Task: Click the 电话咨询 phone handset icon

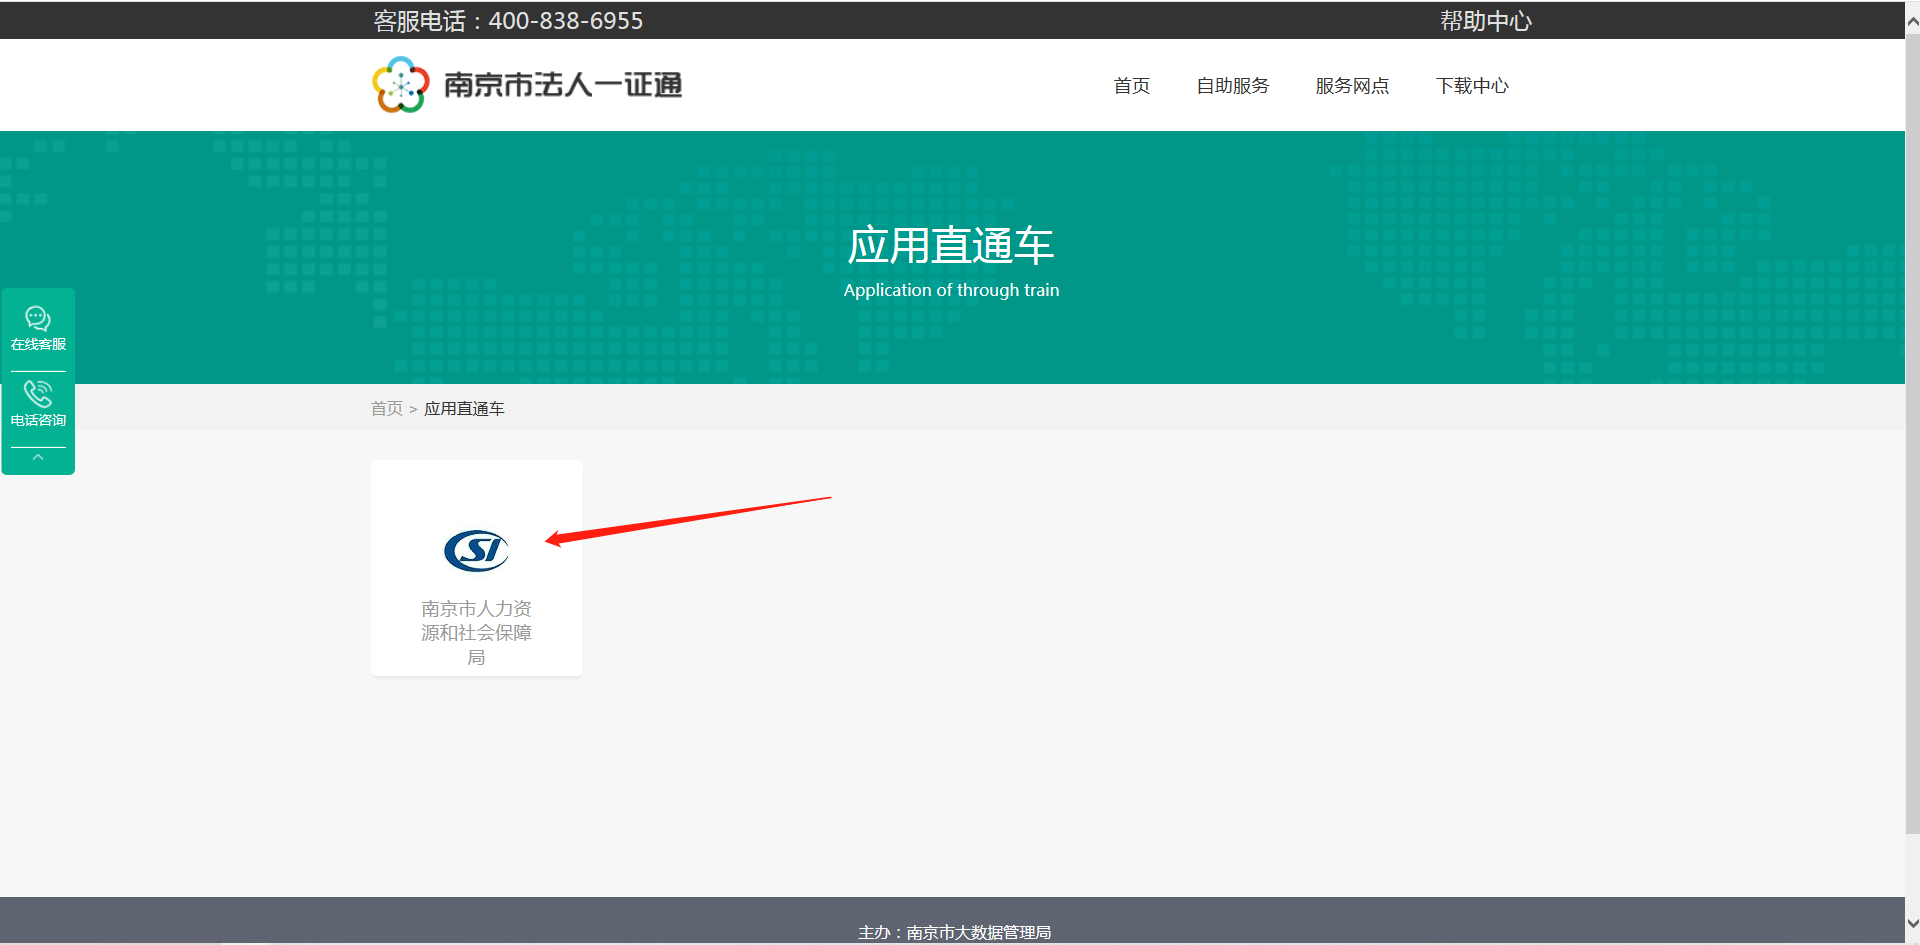Action: click(38, 394)
